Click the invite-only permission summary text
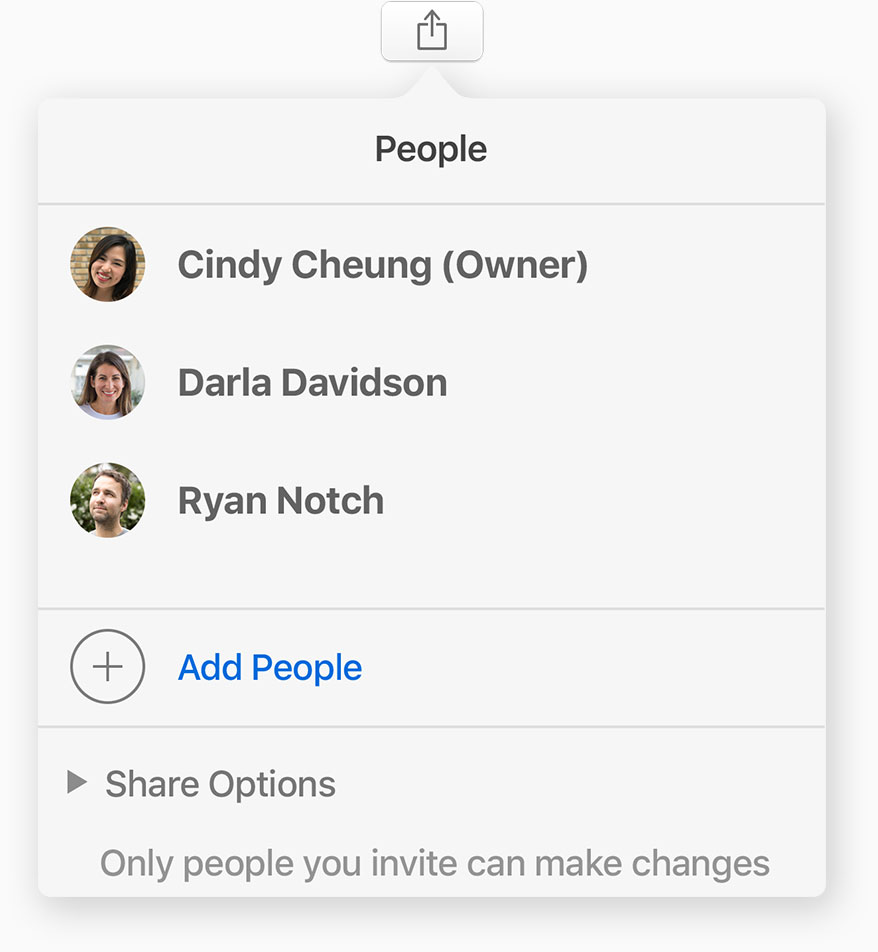878x952 pixels. click(x=435, y=862)
